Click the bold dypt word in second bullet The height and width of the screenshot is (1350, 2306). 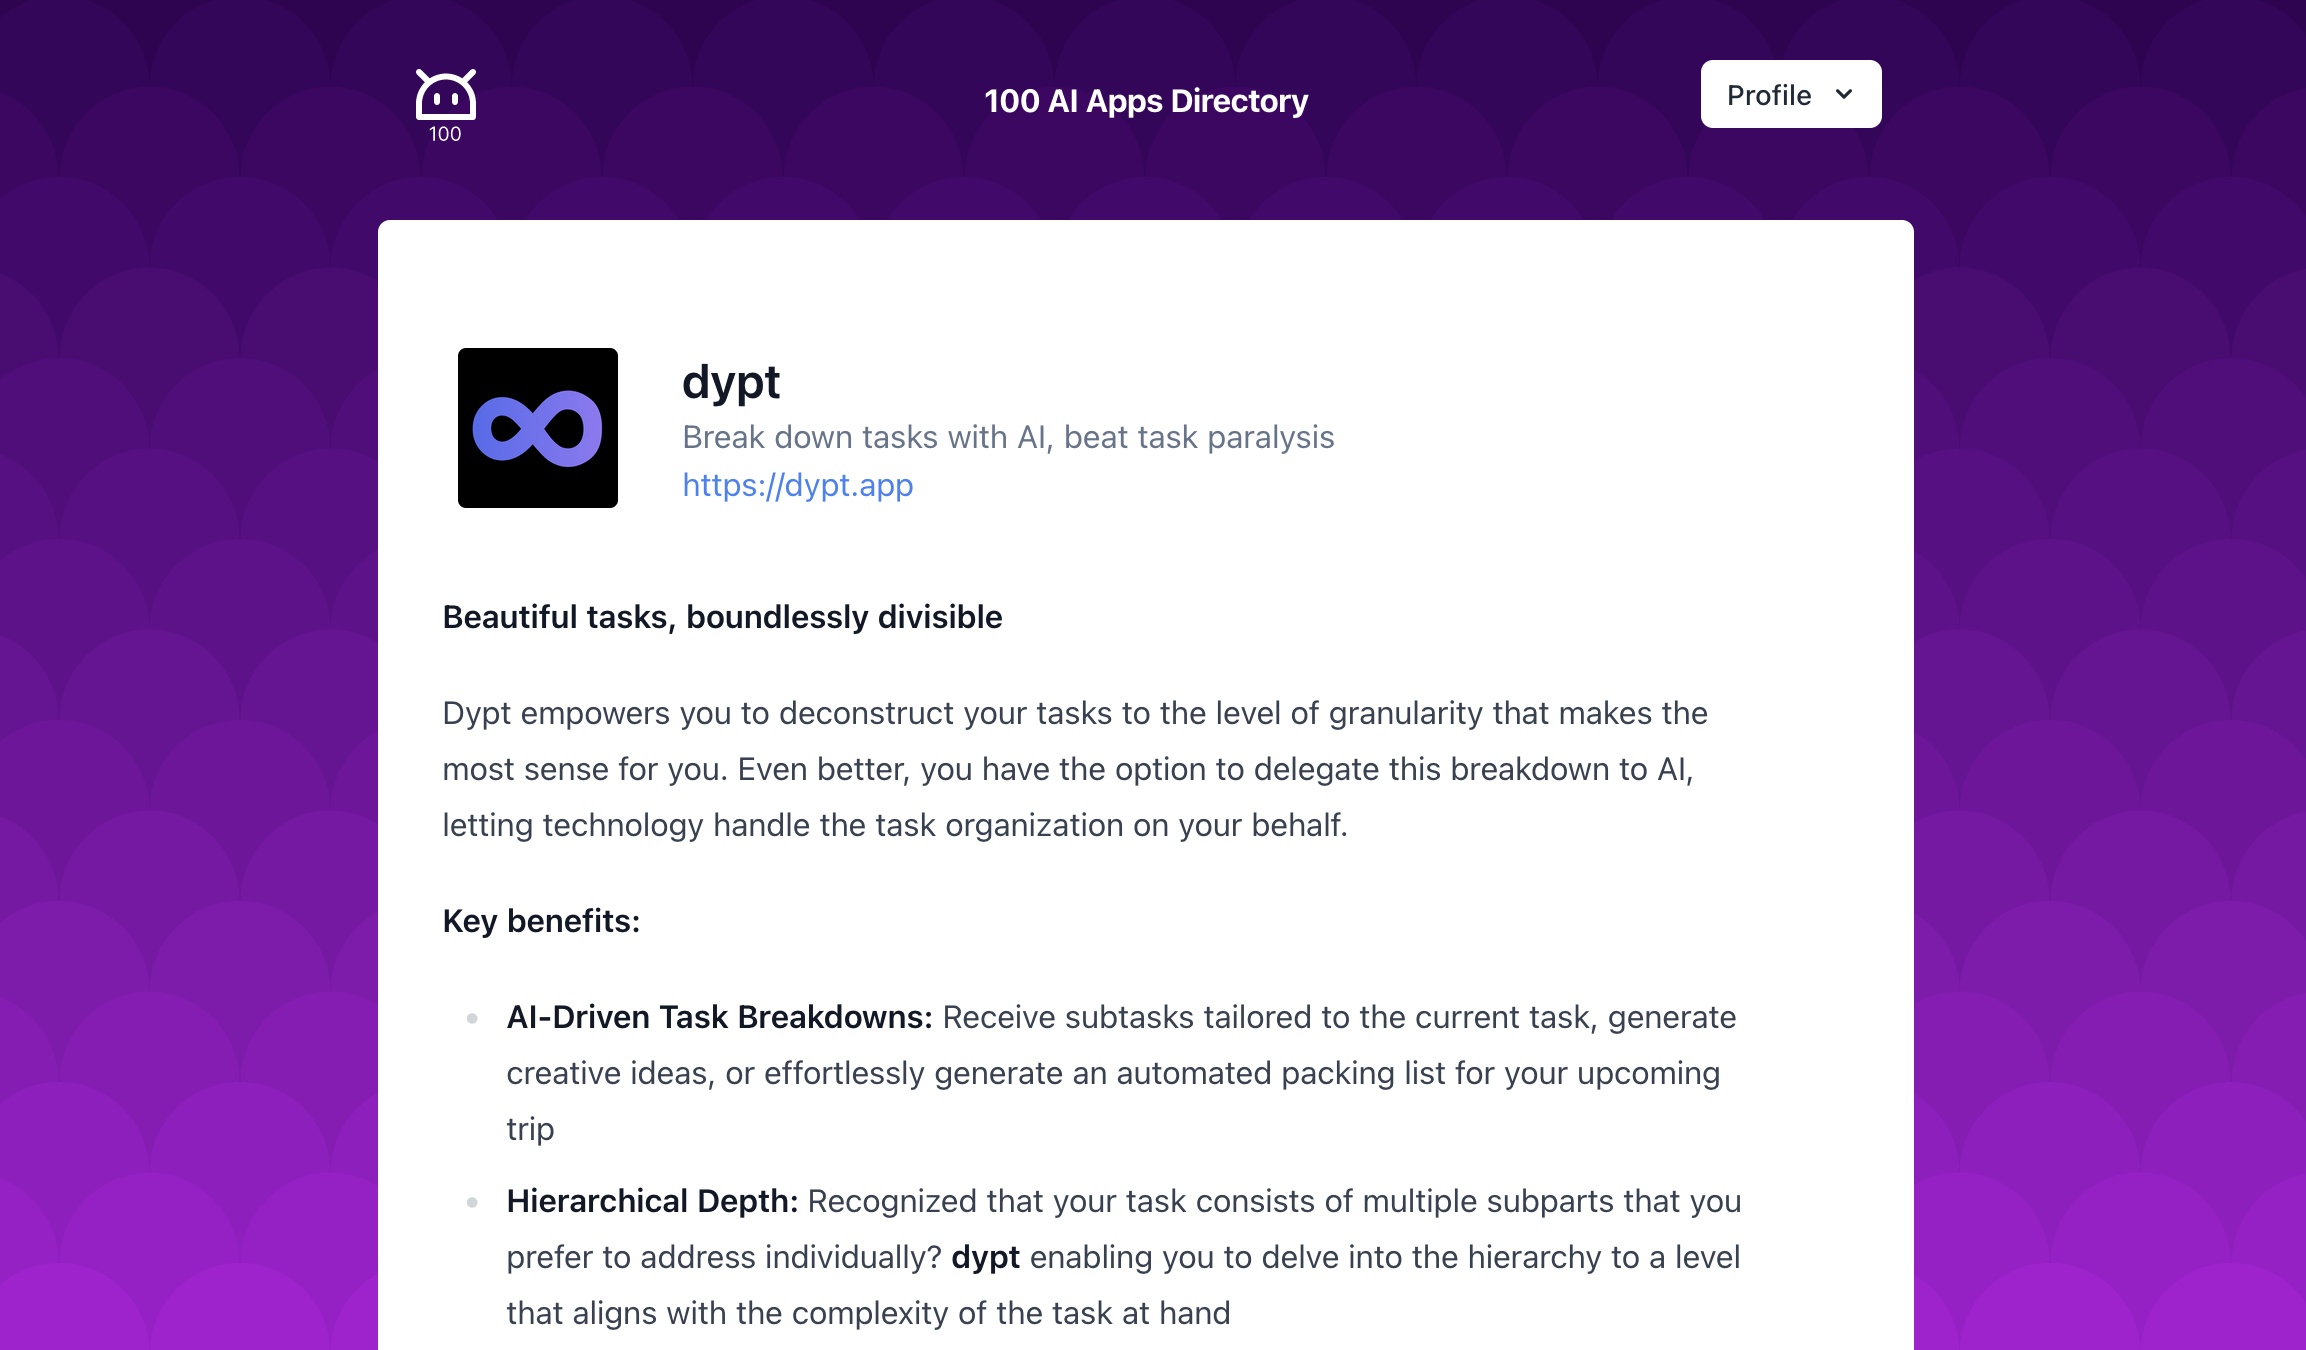pos(985,1257)
